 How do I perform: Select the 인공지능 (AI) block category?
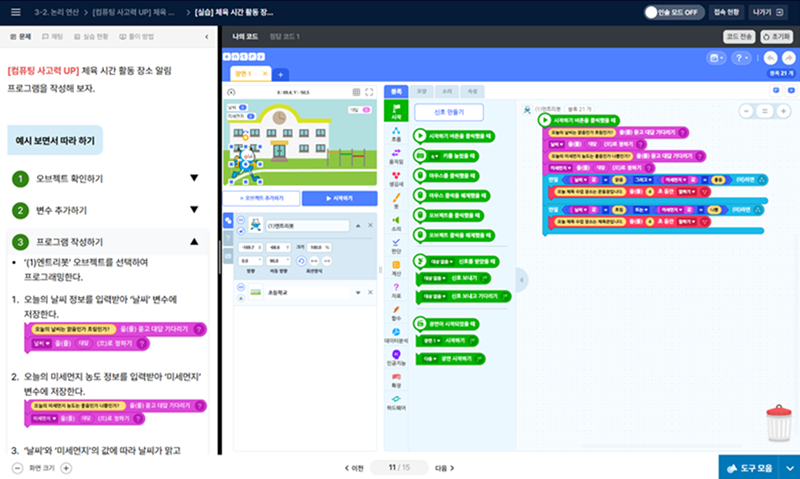[x=397, y=356]
